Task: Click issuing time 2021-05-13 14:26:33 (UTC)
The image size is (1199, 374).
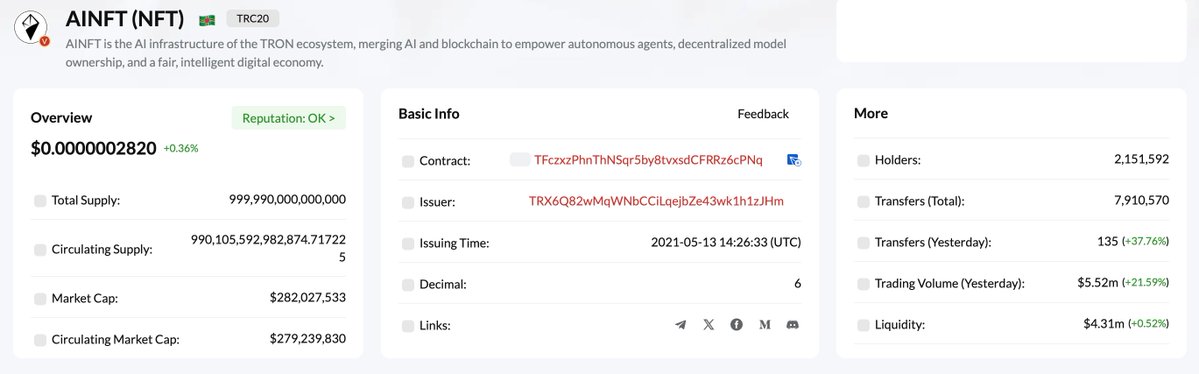Action: pyautogui.click(x=726, y=242)
